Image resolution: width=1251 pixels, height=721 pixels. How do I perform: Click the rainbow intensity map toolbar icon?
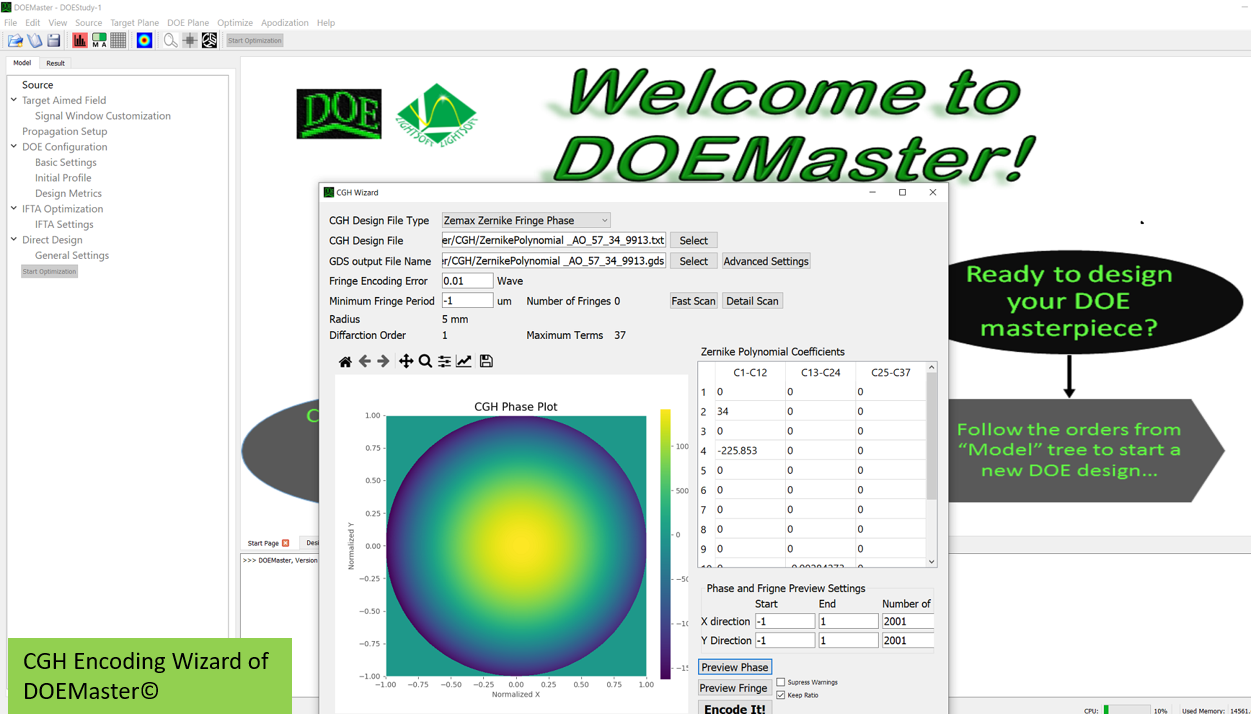click(x=144, y=41)
